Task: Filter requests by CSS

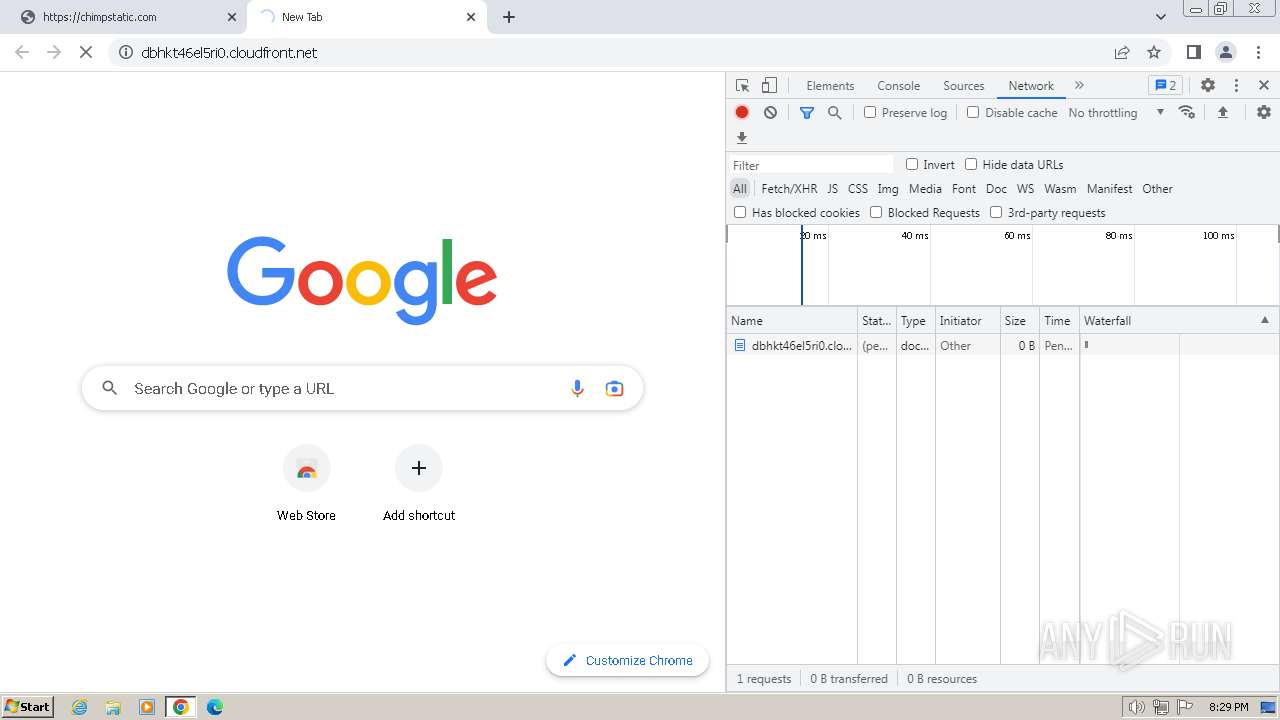Action: click(x=858, y=188)
